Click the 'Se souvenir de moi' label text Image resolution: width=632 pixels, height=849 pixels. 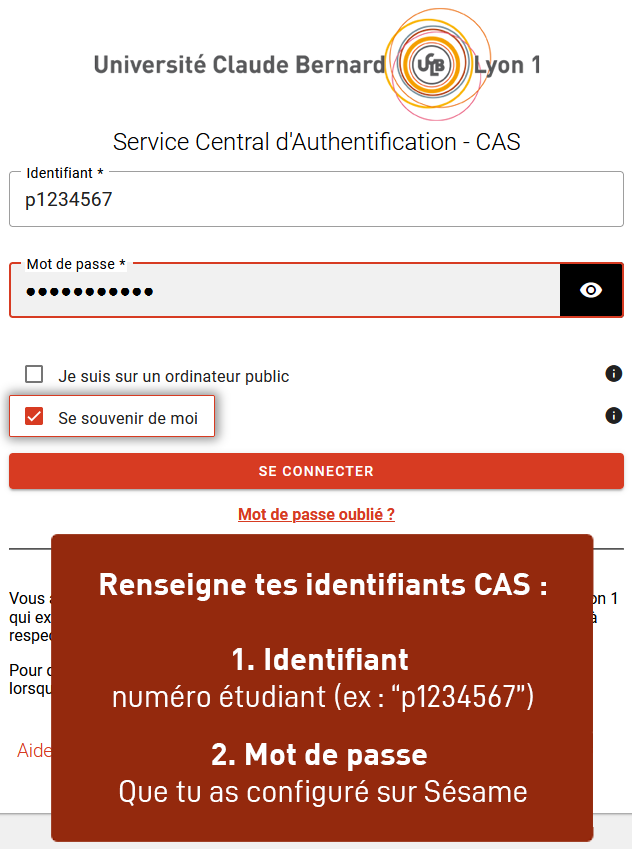pyautogui.click(x=128, y=418)
